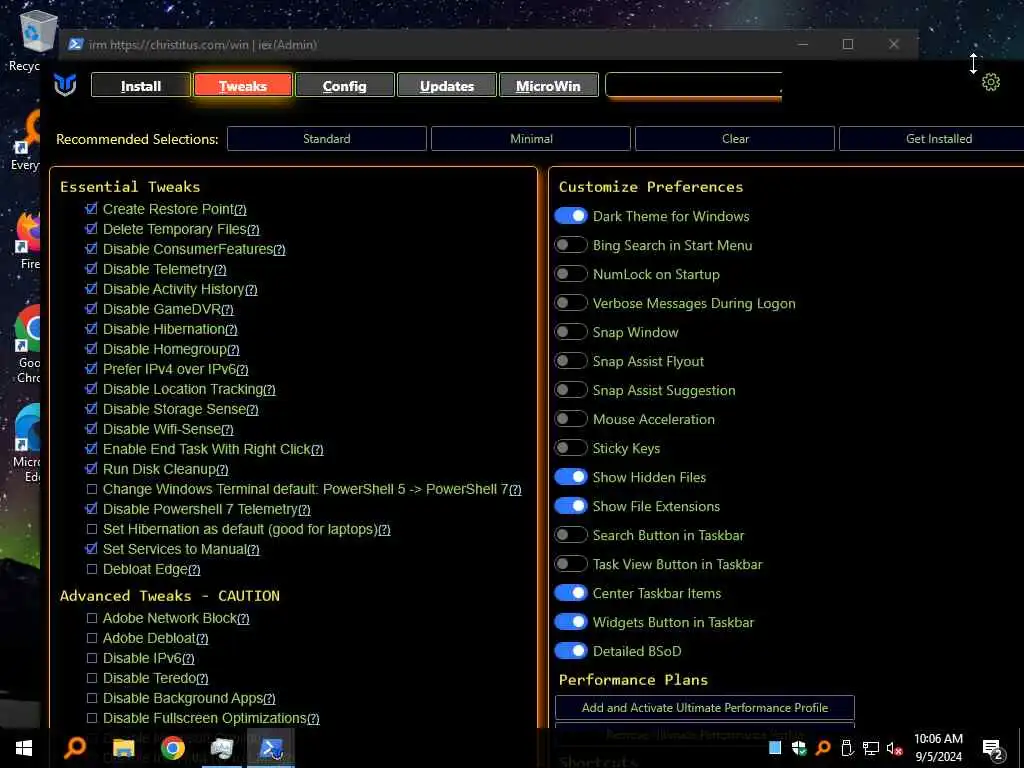Open the clock and date in taskbar
Image resolution: width=1024 pixels, height=768 pixels.
click(x=938, y=748)
